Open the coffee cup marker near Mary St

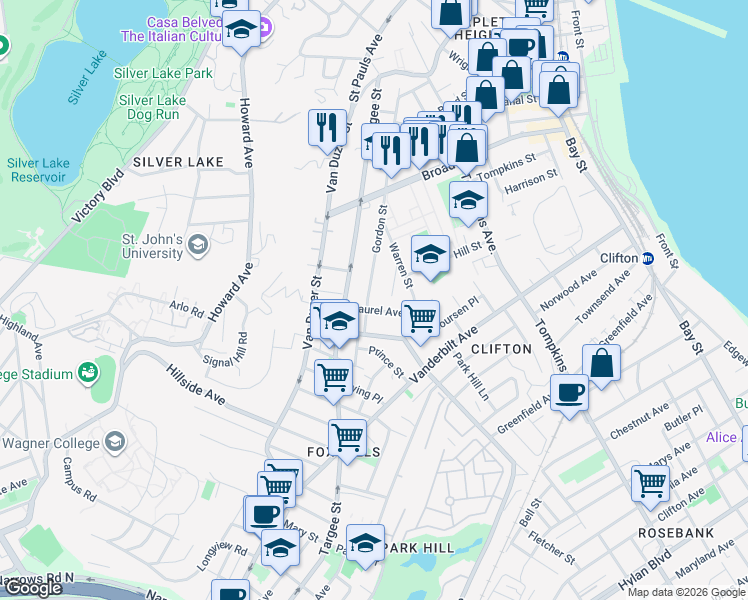(264, 515)
